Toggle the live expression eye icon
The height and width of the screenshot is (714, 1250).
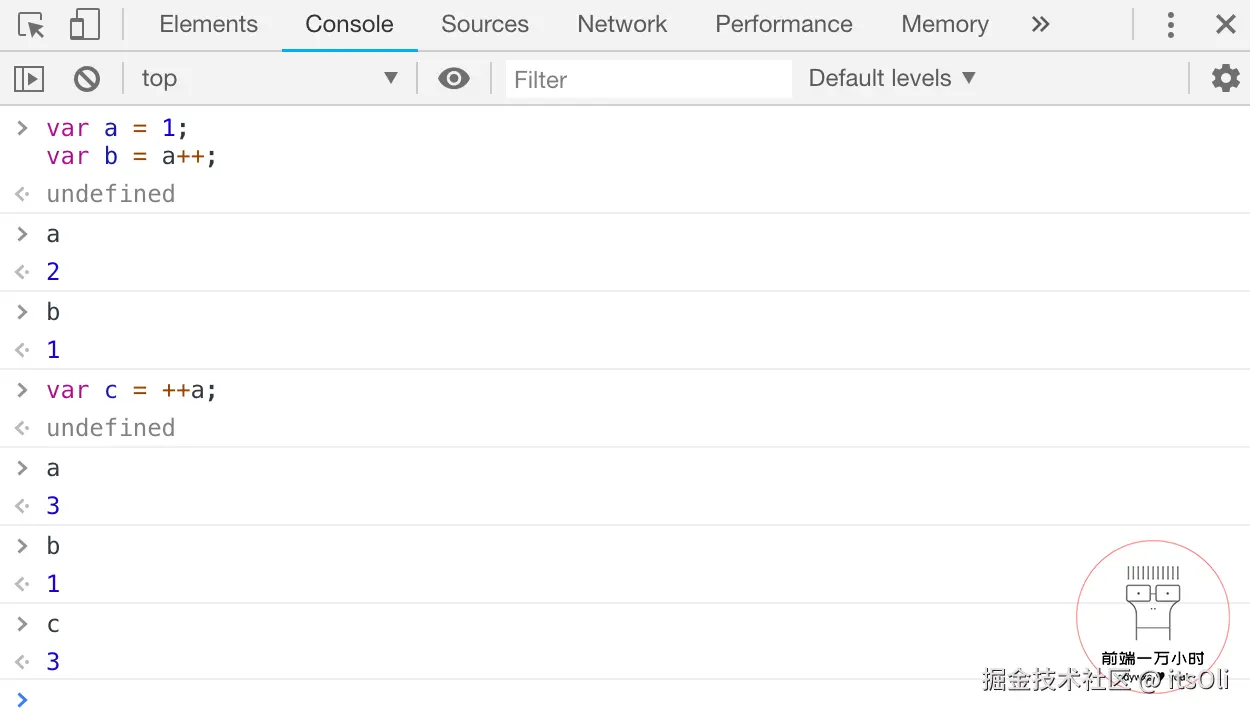pos(454,78)
